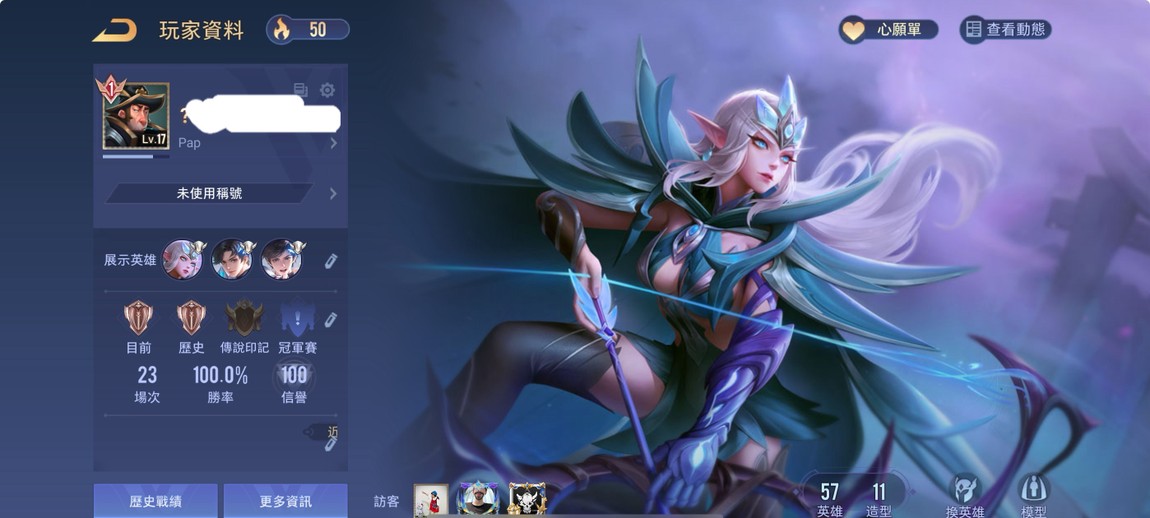The image size is (1150, 518).
Task: Open 查看動態 activity feed
Action: tap(1006, 29)
